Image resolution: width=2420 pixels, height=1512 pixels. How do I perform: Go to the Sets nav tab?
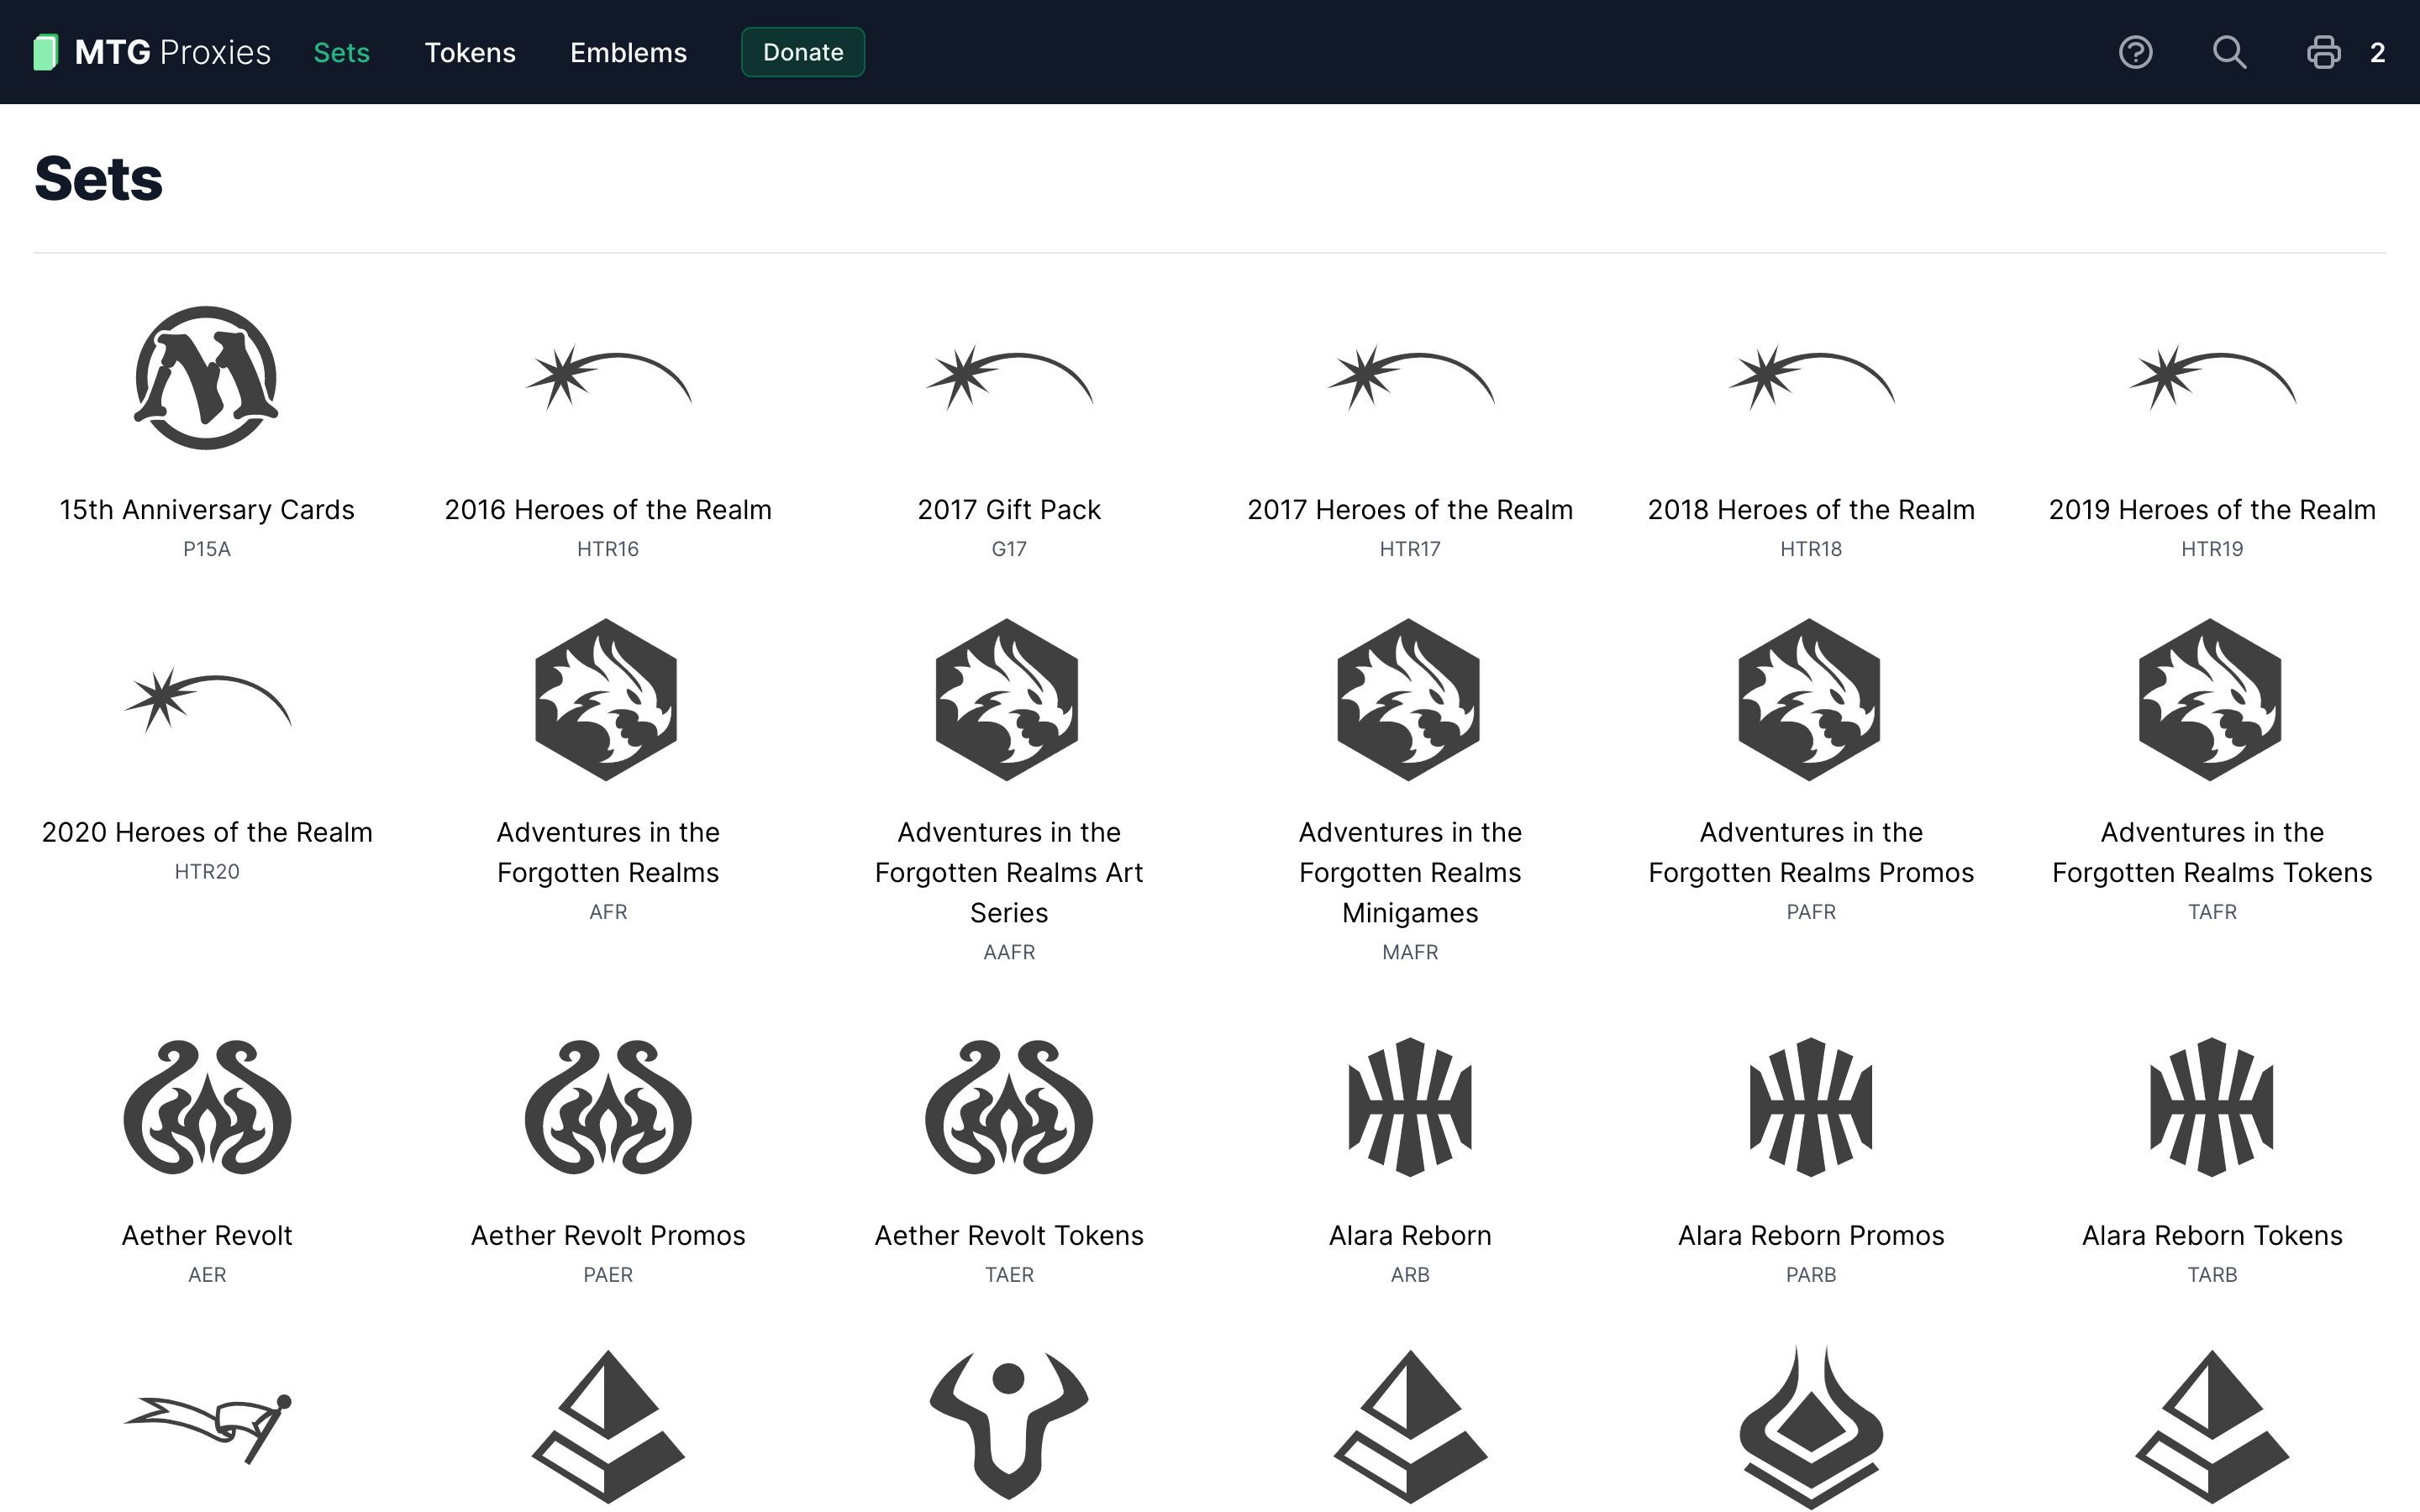tap(341, 52)
